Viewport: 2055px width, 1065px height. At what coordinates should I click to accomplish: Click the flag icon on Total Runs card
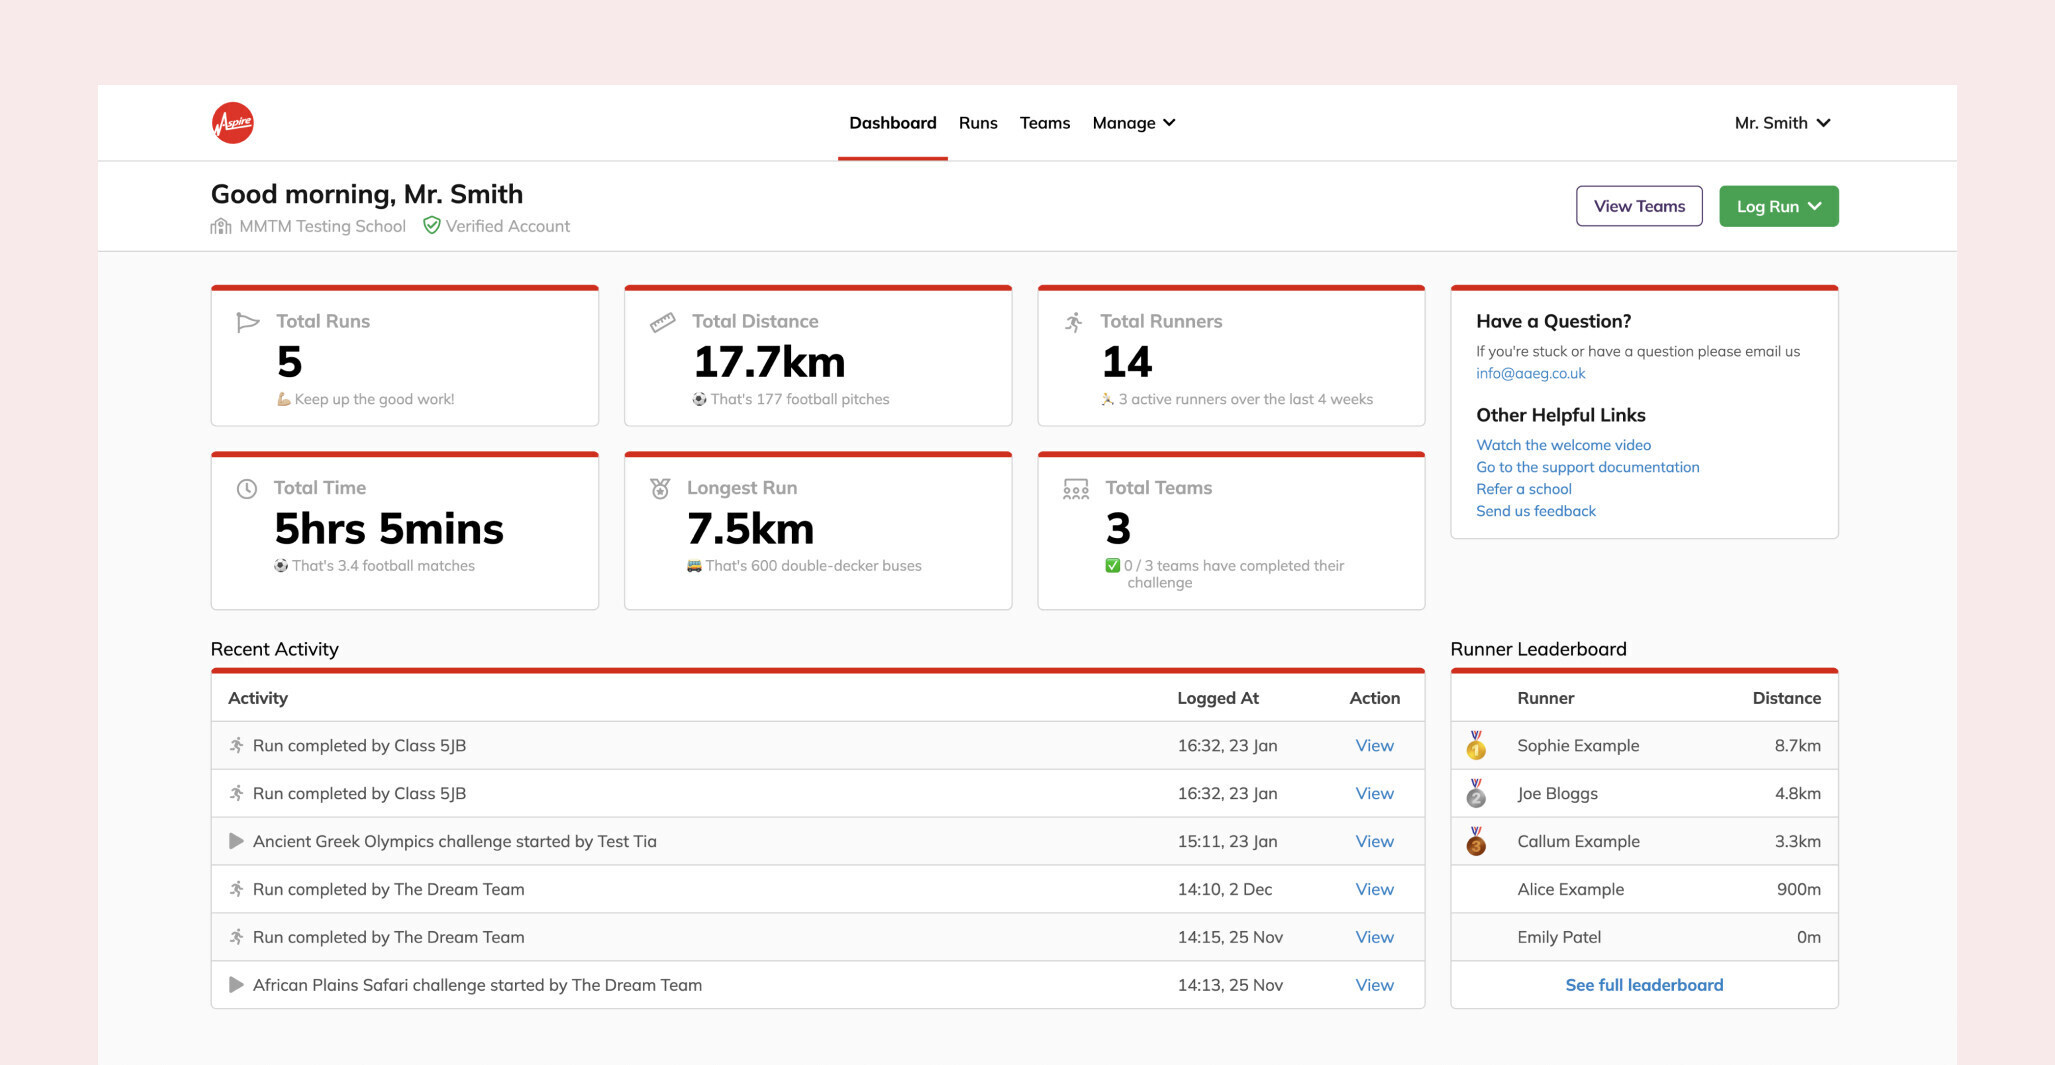click(x=245, y=322)
